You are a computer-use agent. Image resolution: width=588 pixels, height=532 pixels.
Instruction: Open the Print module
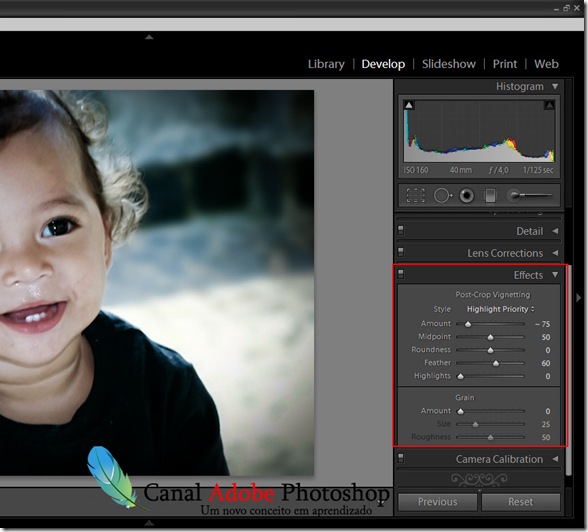(505, 64)
